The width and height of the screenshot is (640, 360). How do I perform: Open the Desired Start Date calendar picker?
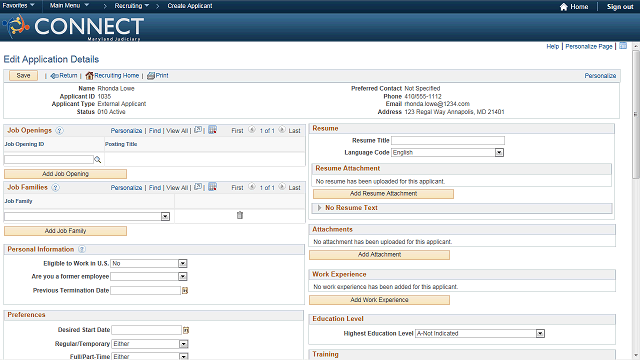(186, 330)
